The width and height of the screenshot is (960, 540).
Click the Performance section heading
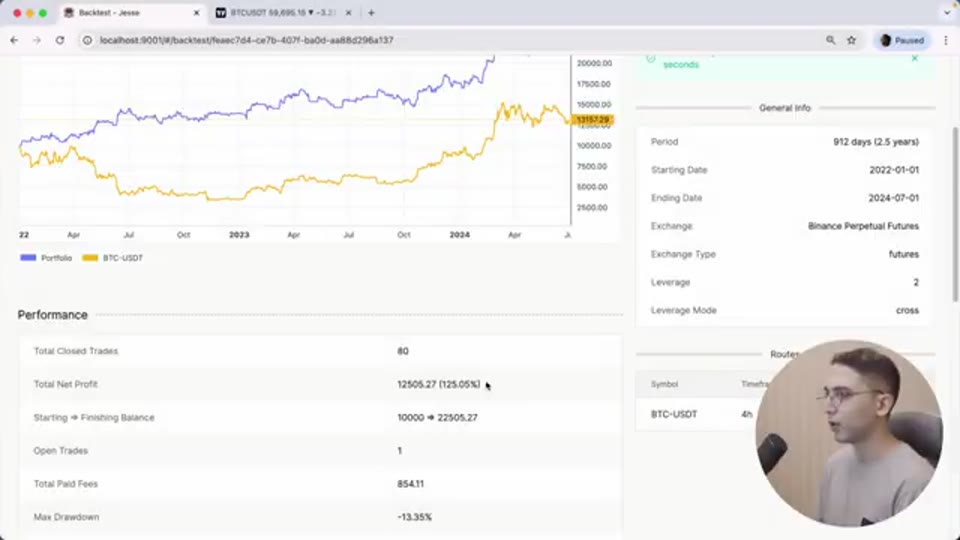[x=53, y=315]
